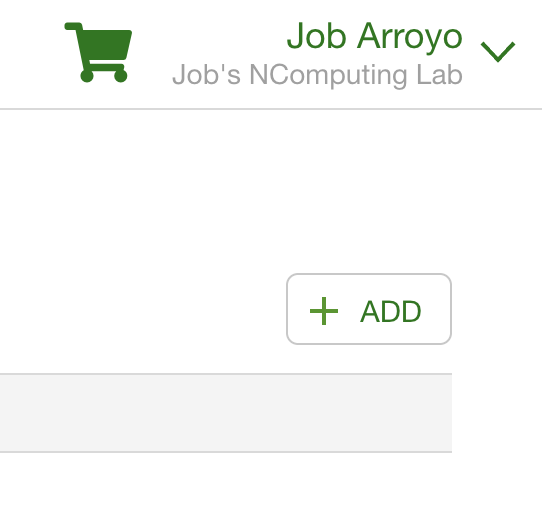Image resolution: width=542 pixels, height=512 pixels.
Task: Select the Job Arroyo user name
Action: (x=375, y=36)
